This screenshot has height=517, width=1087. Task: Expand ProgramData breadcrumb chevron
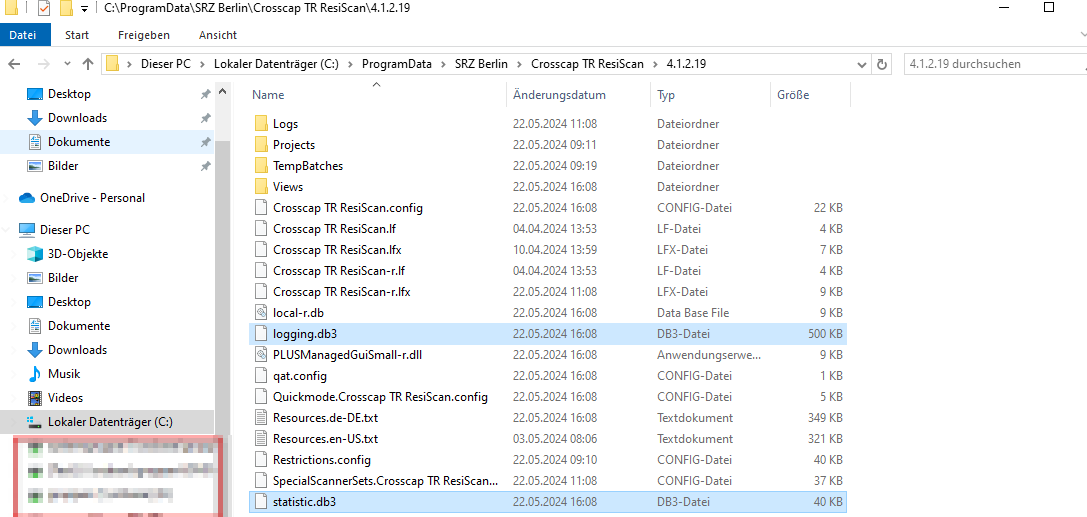tap(446, 64)
